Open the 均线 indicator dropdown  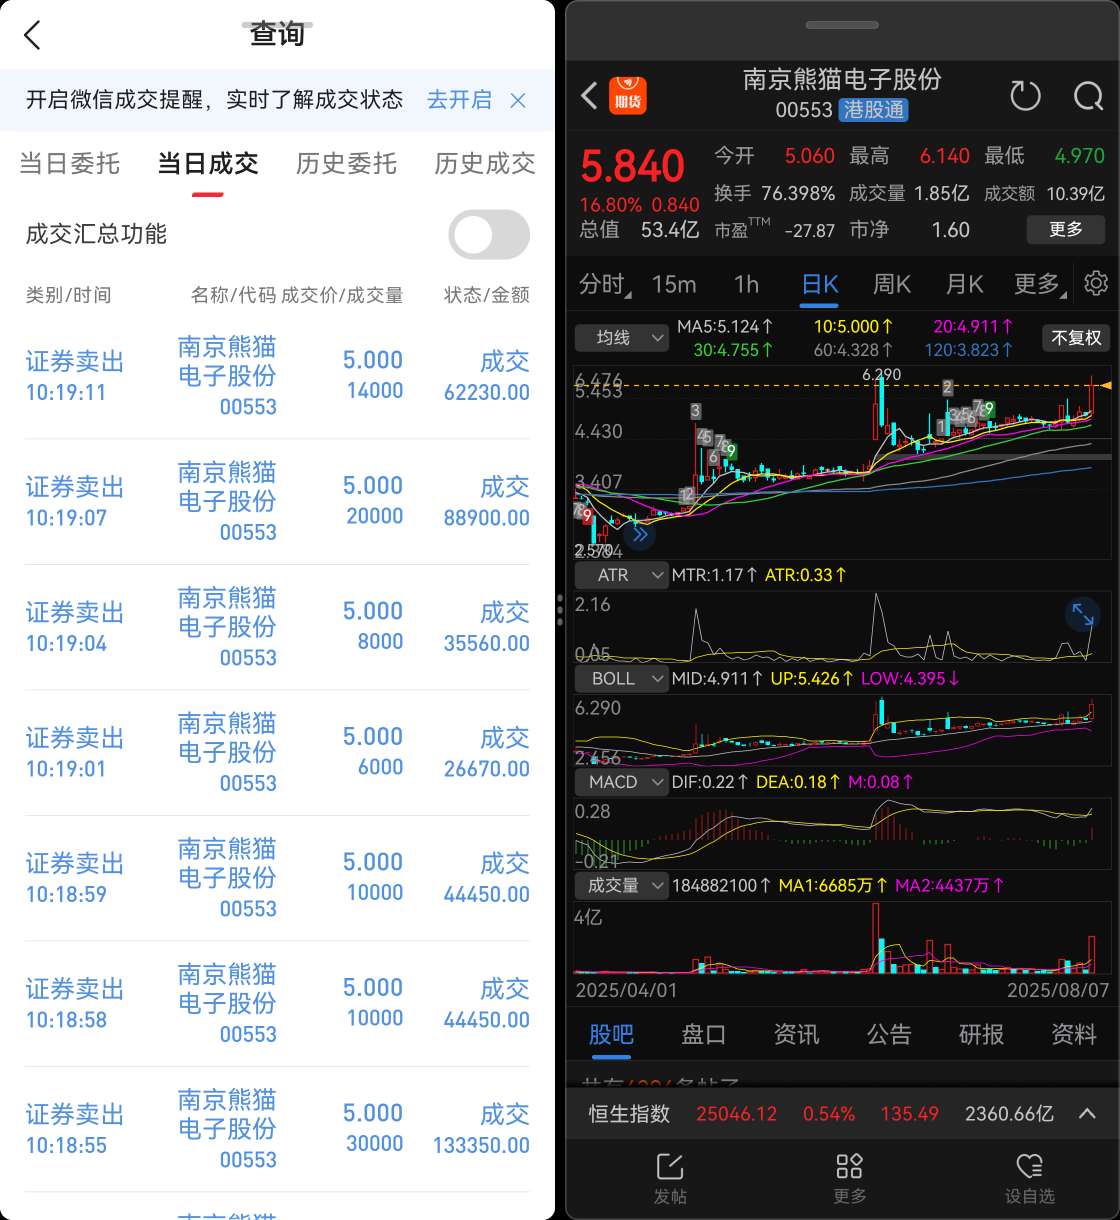pyautogui.click(x=621, y=338)
